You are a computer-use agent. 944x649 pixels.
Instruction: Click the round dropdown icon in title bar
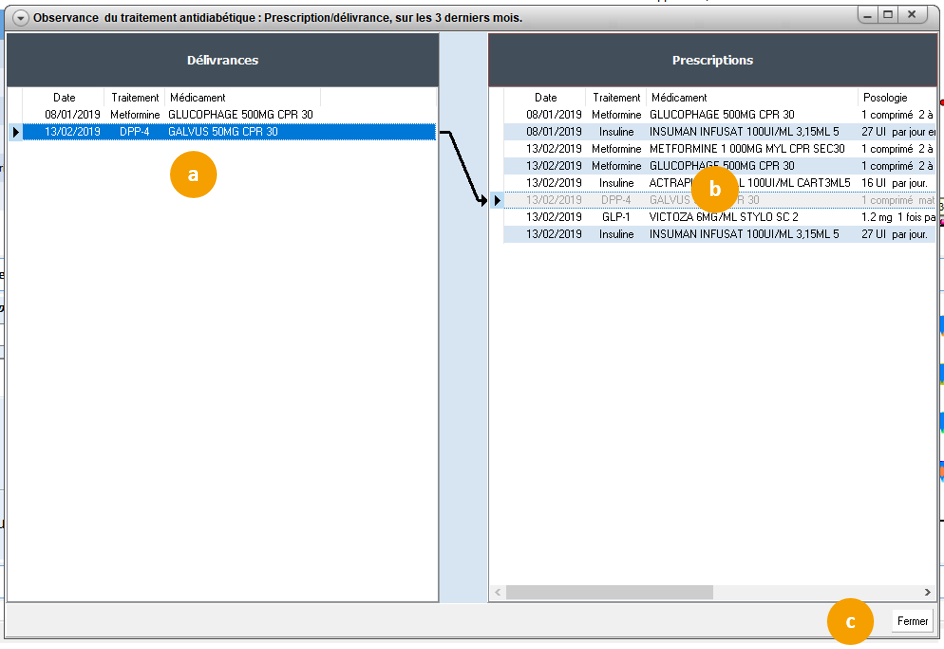pos(19,18)
